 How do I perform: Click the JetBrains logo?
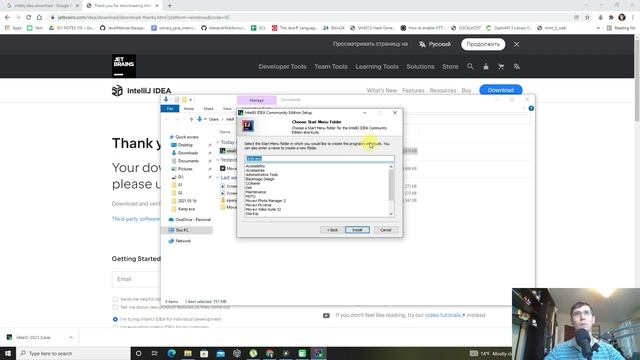[x=124, y=66]
